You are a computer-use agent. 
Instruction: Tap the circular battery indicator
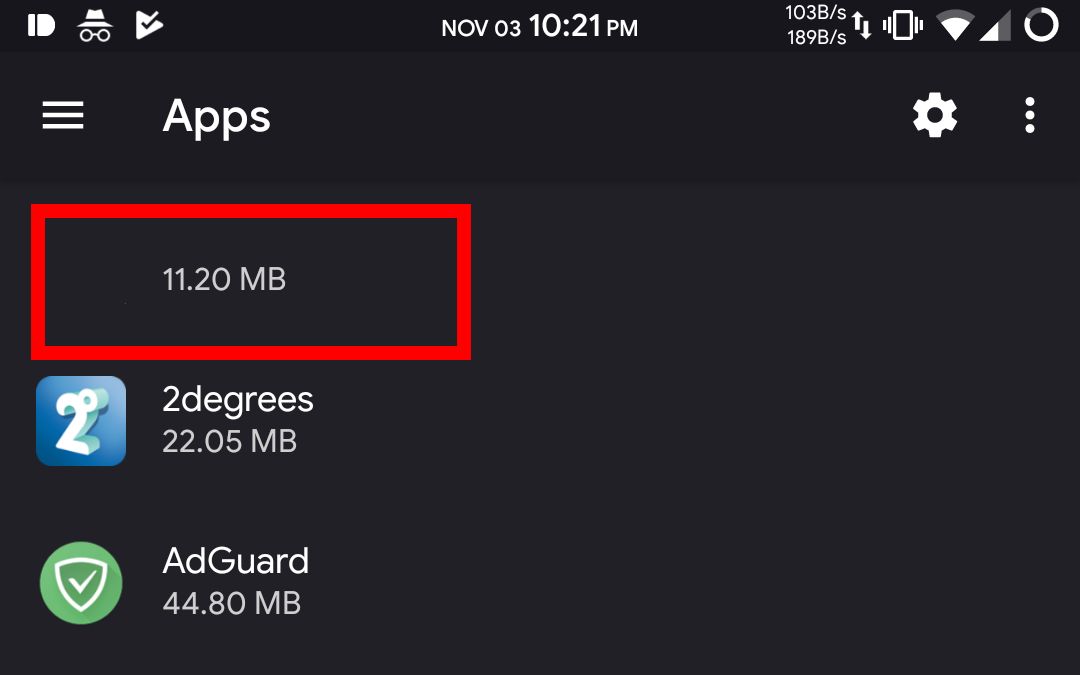point(1041,25)
